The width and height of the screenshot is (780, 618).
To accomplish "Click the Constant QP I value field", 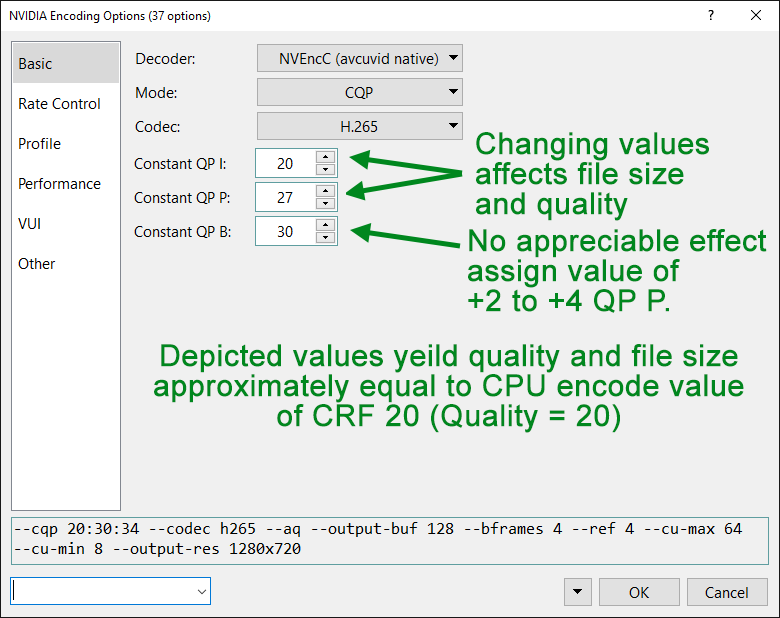I will point(286,163).
